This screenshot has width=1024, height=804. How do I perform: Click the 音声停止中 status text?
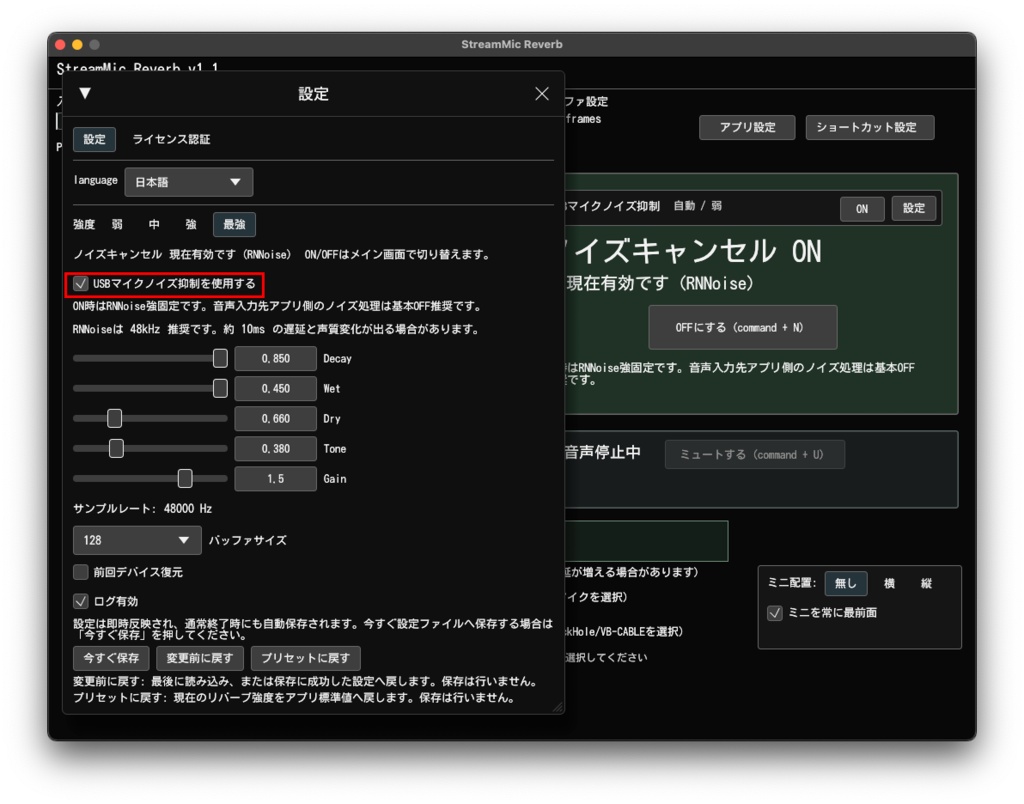point(602,453)
